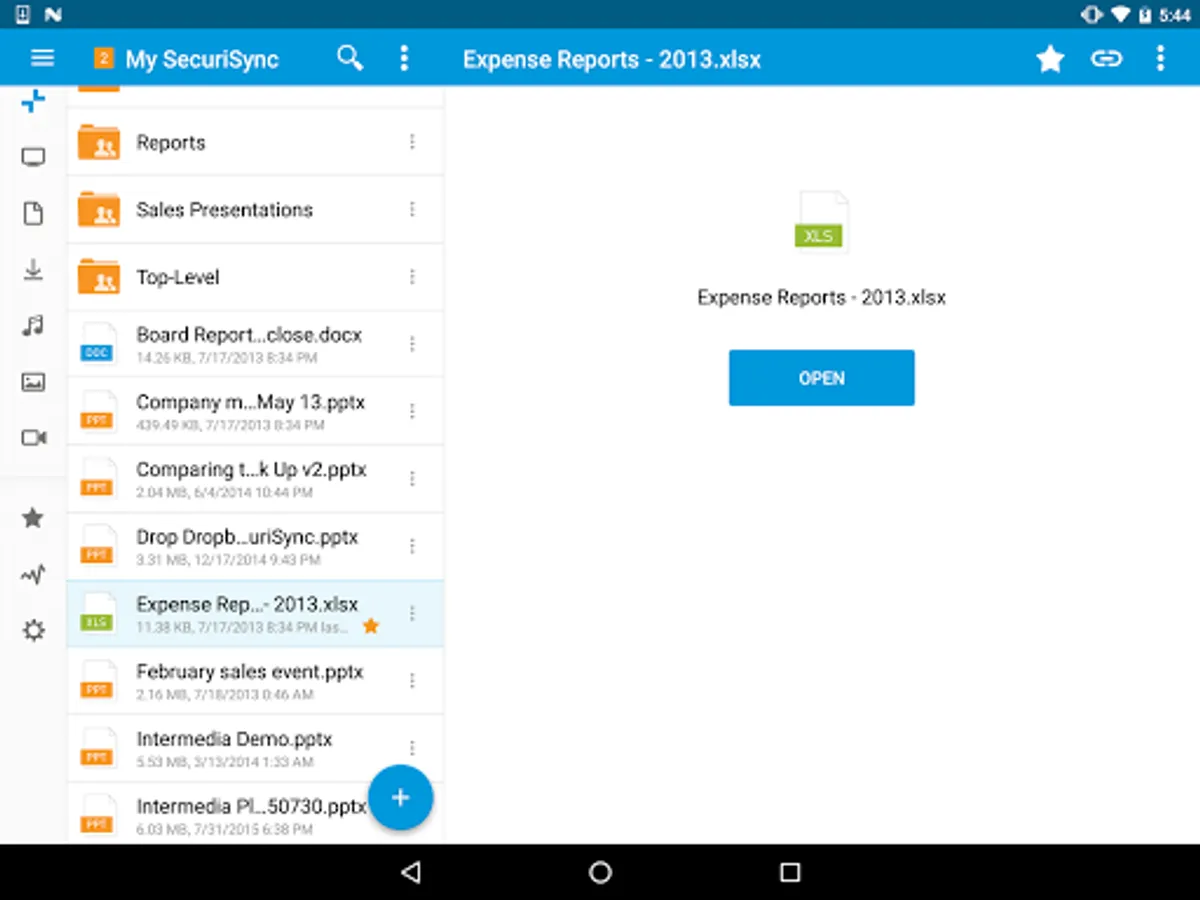Open the Reports shared folder
This screenshot has width=1200, height=900.
[255, 143]
